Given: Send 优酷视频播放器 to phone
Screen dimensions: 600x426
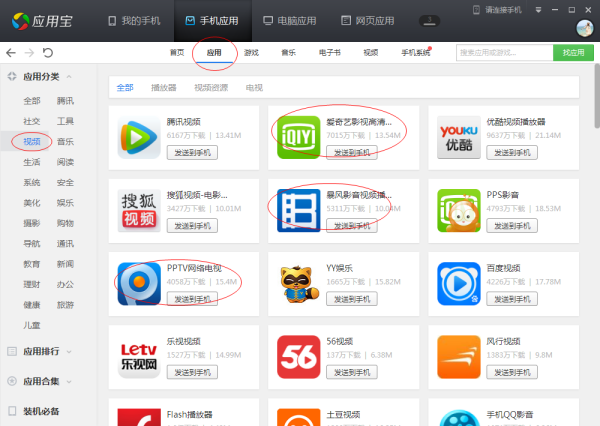Looking at the screenshot, I should pyautogui.click(x=512, y=153).
